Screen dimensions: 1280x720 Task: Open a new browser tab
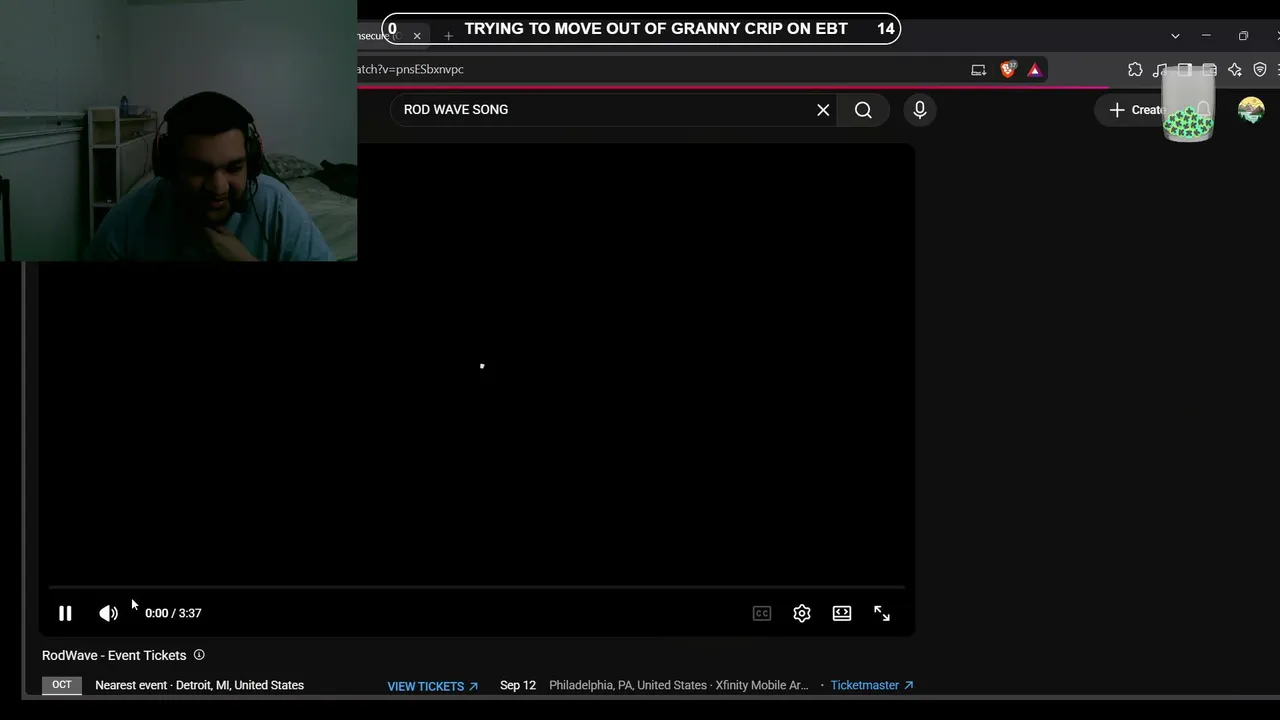click(448, 36)
